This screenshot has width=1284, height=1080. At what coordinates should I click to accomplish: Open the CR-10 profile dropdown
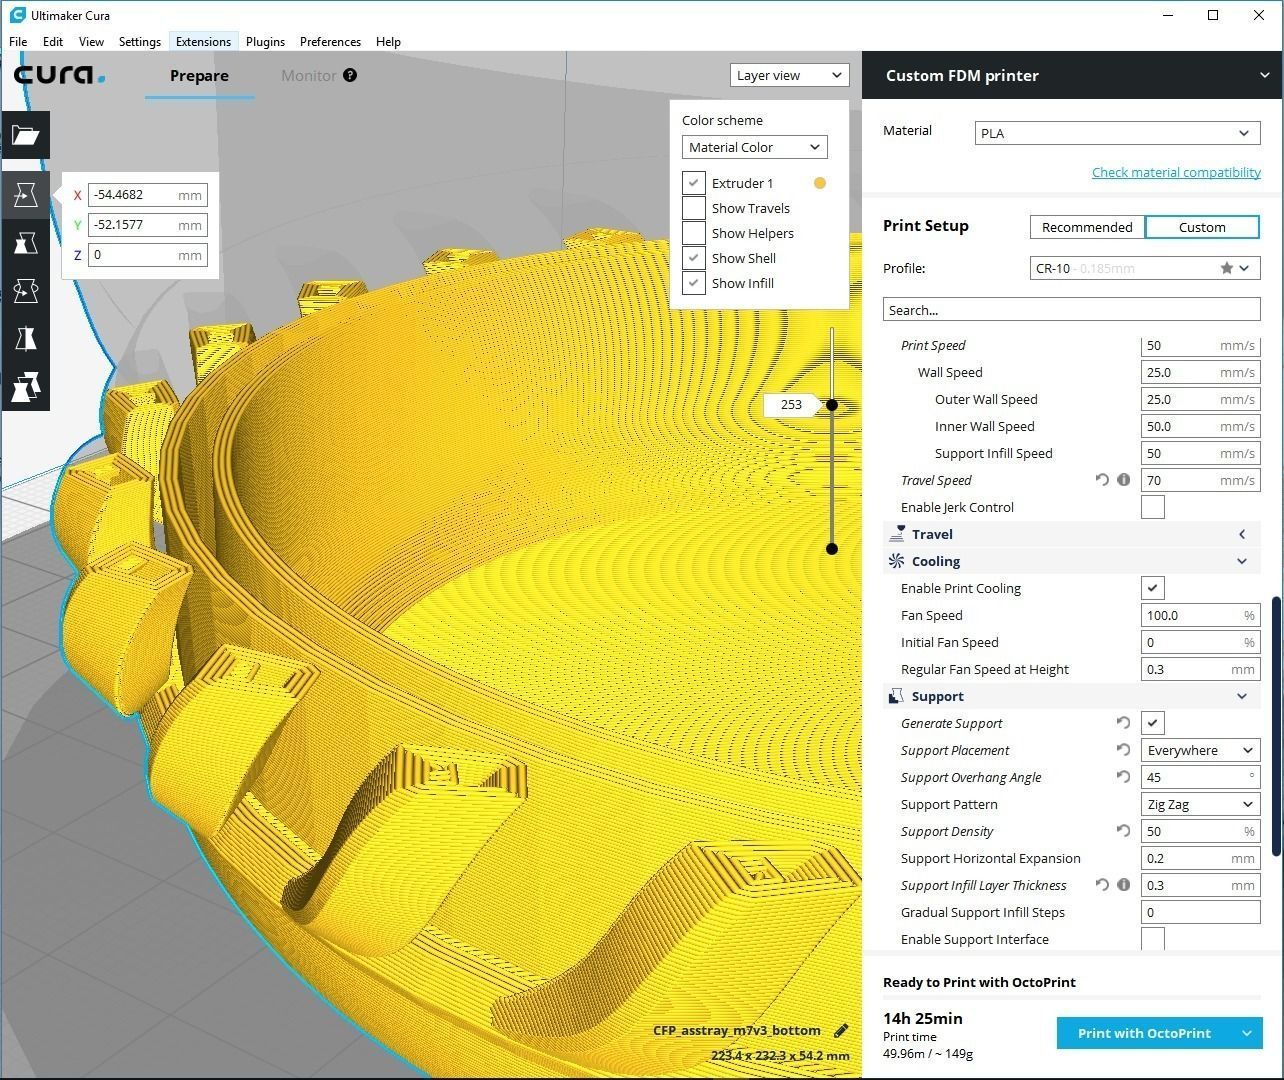coord(1145,268)
